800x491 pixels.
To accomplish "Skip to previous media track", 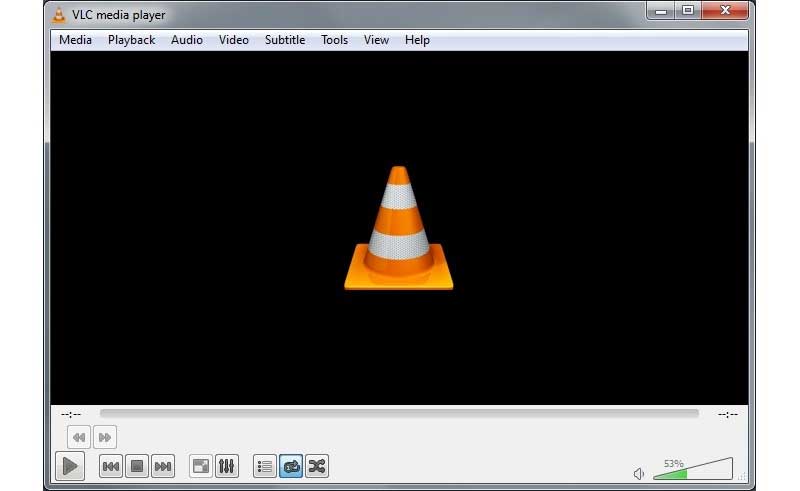I will click(111, 466).
